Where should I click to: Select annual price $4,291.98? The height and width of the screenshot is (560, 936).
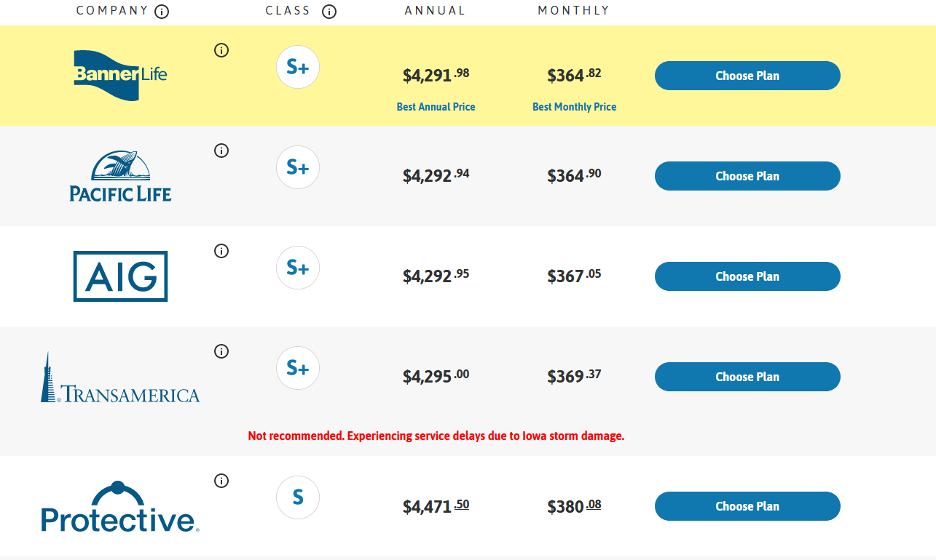(436, 75)
